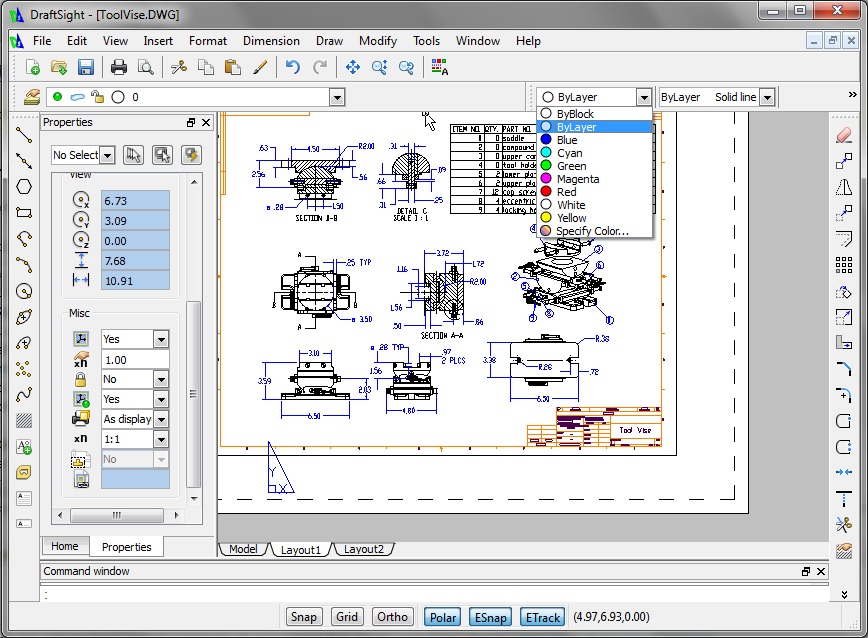Select the Rectangle draw tool
The height and width of the screenshot is (638, 868).
click(24, 212)
